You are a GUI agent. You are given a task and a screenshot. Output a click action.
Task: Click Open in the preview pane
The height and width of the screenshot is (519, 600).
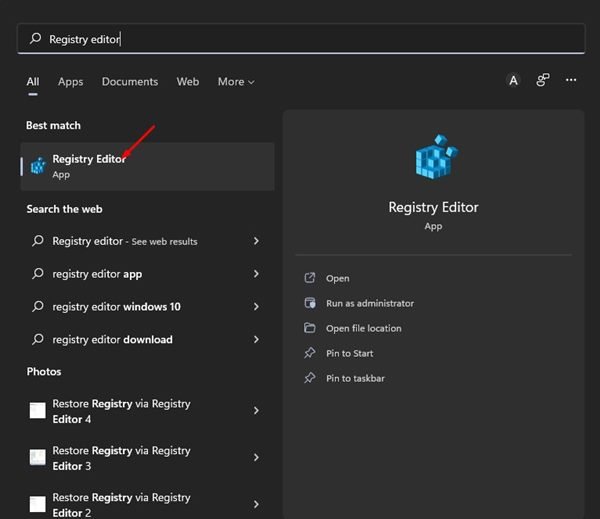tap(338, 278)
